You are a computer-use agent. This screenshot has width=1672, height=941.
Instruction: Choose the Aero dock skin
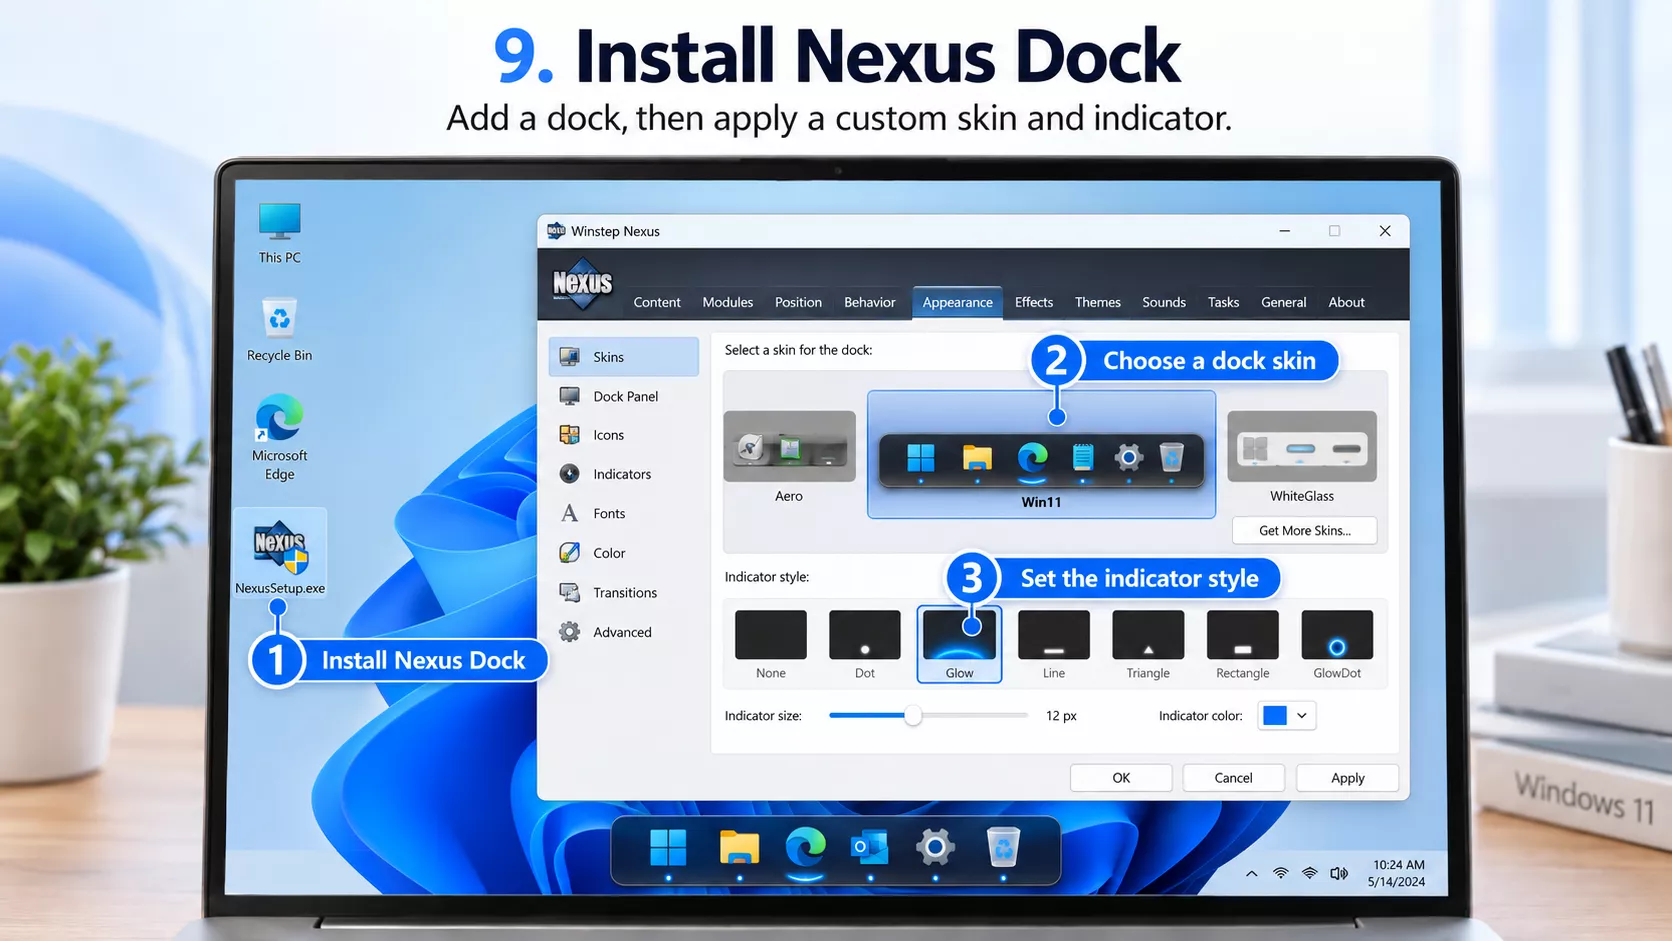(x=789, y=457)
